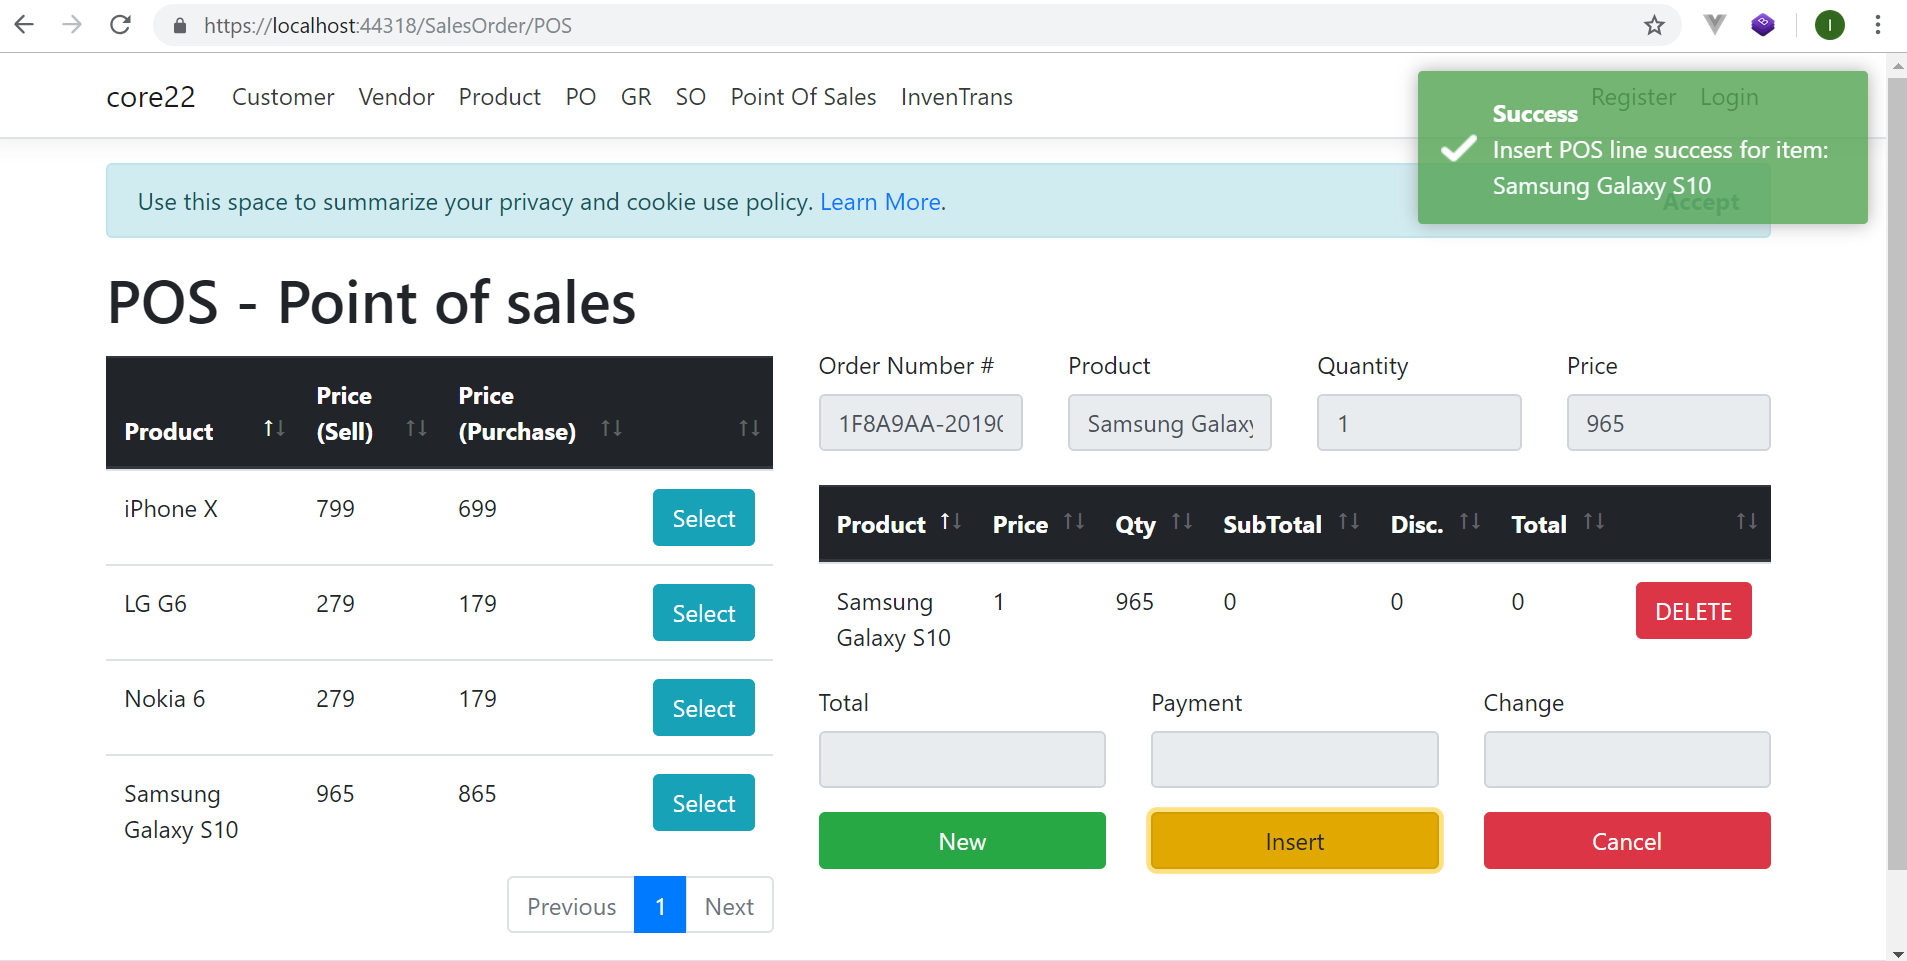Go to Previous page of products
Screen dimensions: 1907x961
point(571,906)
